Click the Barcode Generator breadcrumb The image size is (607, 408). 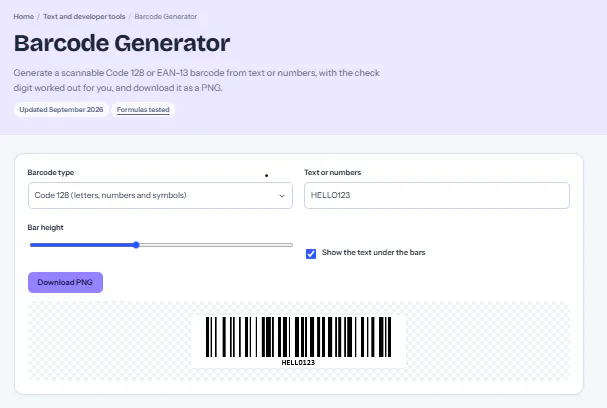[166, 17]
